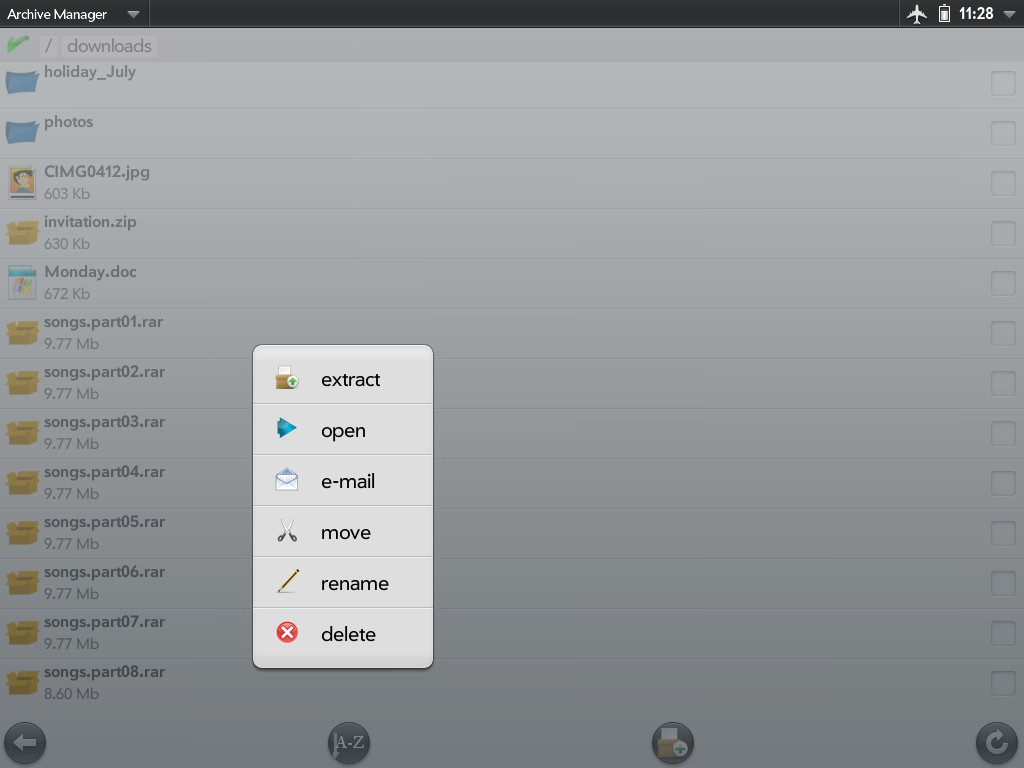Select the invitation.zip checkbox

[1003, 233]
